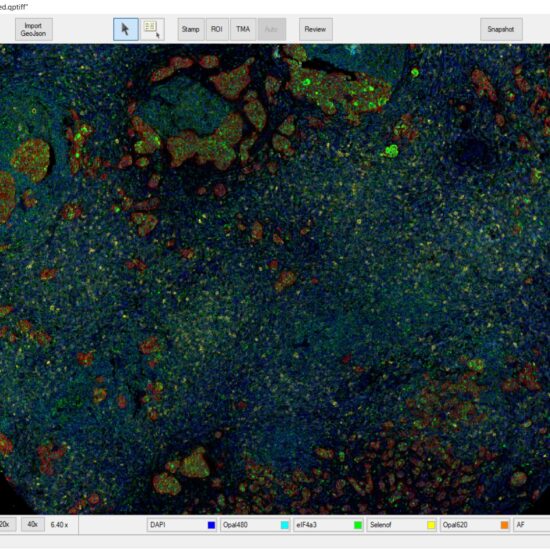
Task: Click the yellow Selenof color swatch
Action: tap(431, 525)
